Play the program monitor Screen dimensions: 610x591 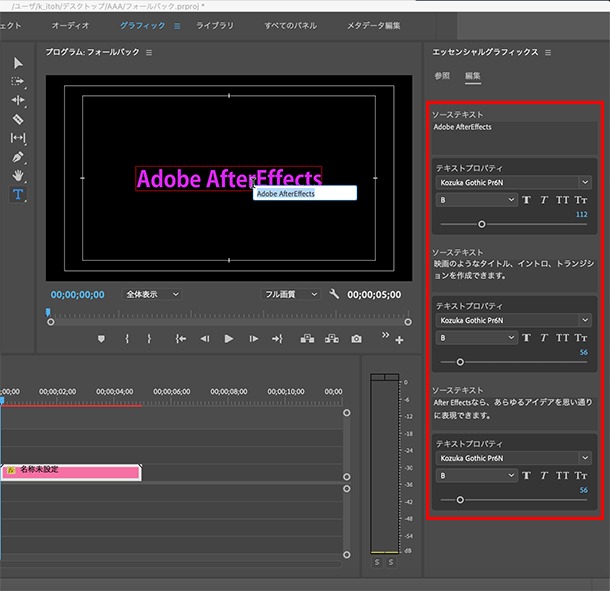coord(229,339)
